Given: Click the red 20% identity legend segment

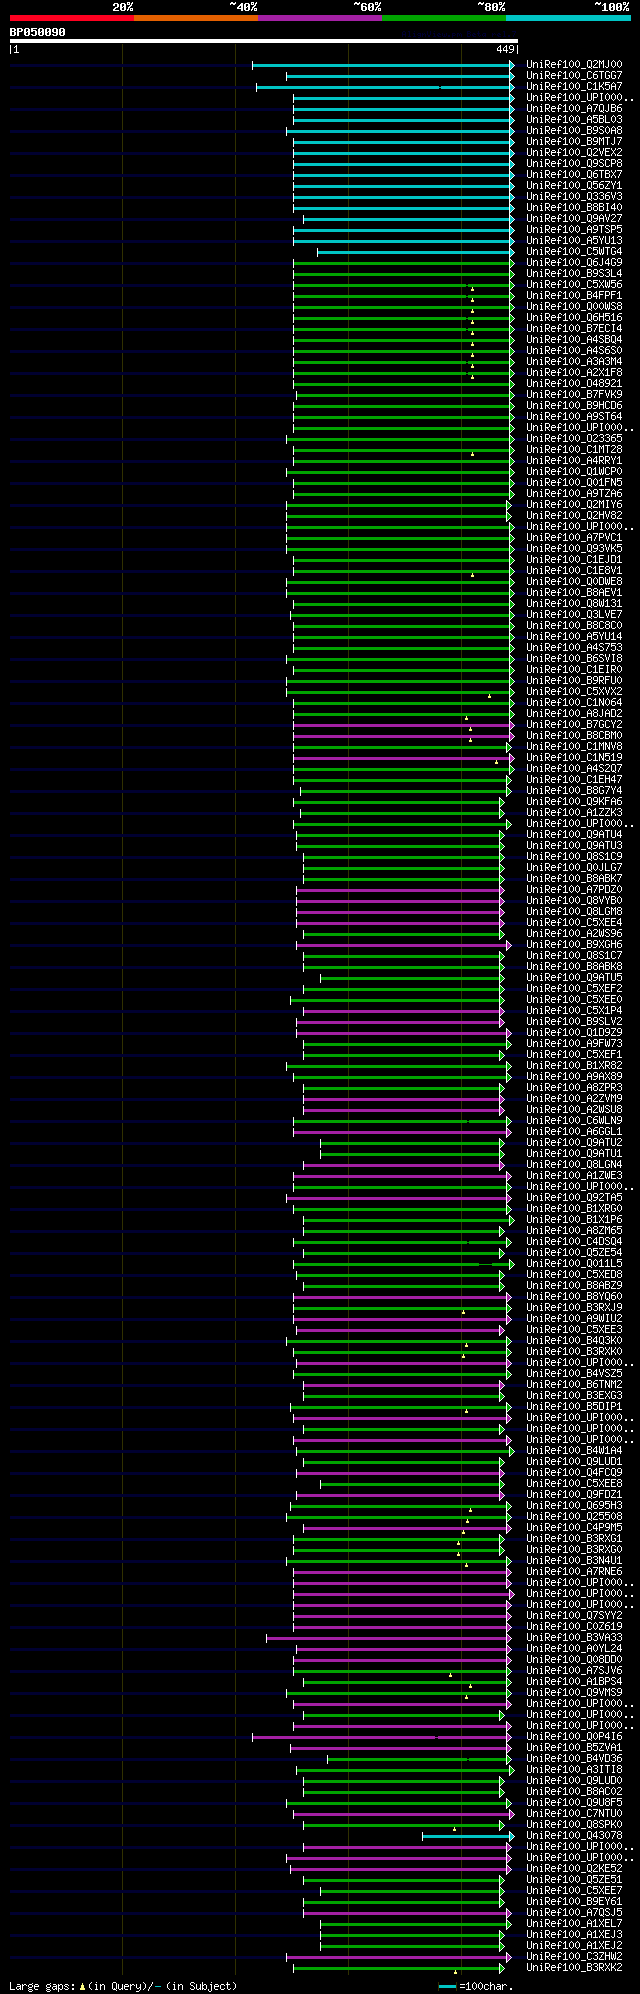Looking at the screenshot, I should point(71,18).
